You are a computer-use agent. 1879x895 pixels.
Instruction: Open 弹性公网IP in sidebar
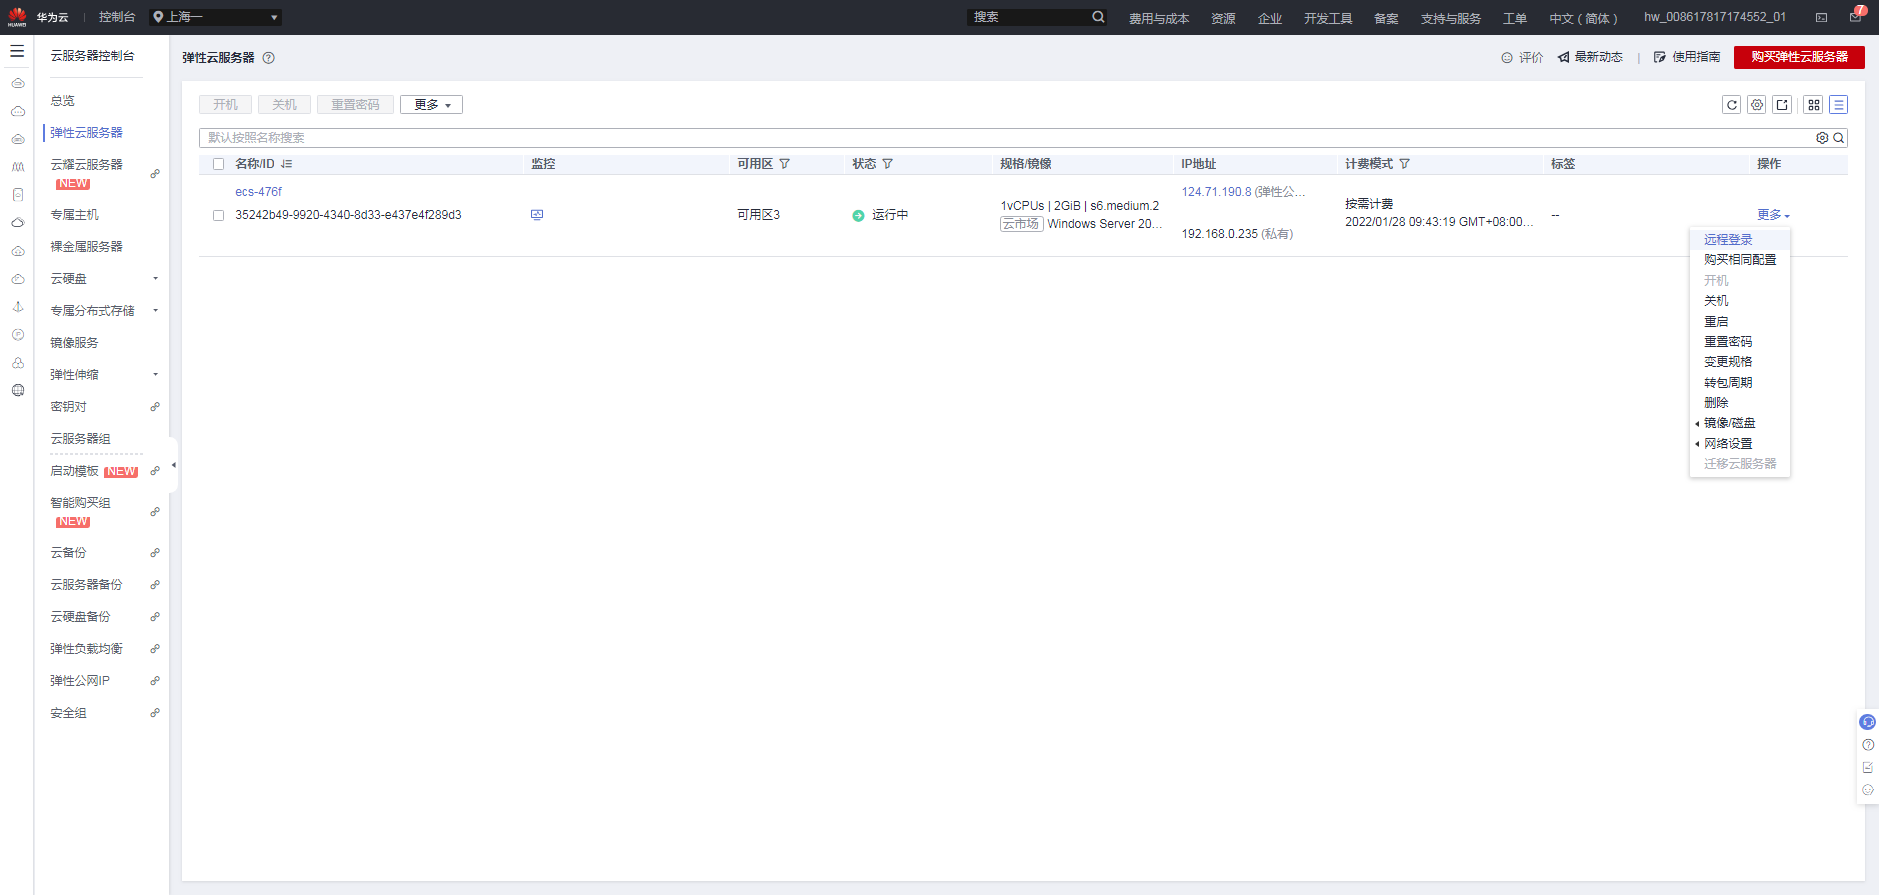(80, 681)
